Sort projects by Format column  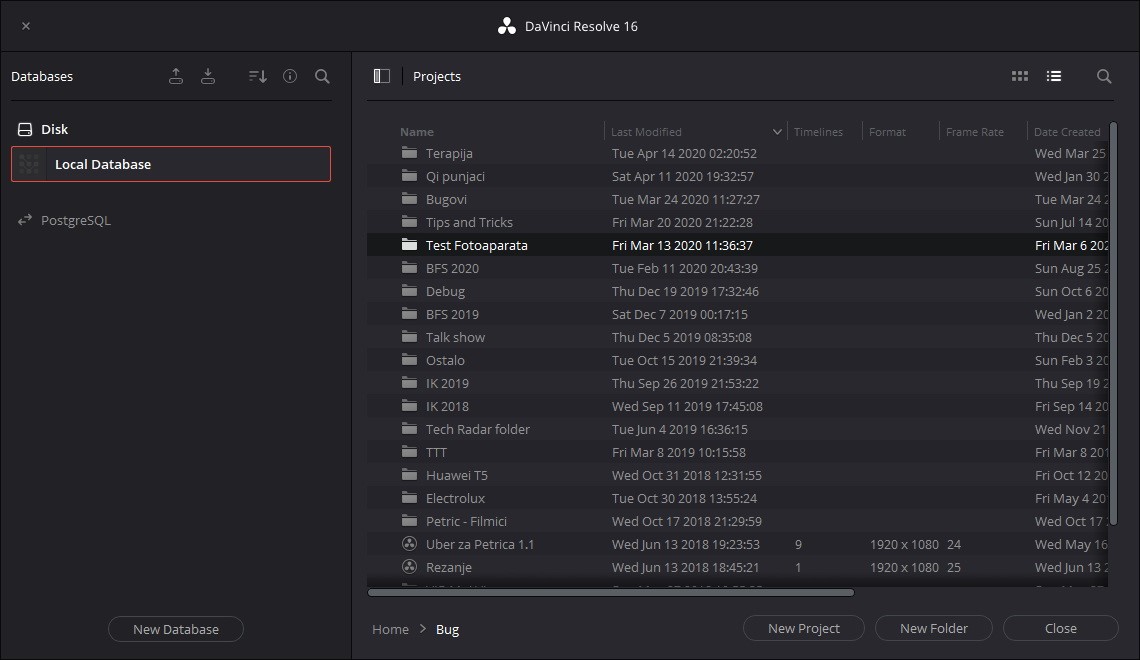pos(887,132)
